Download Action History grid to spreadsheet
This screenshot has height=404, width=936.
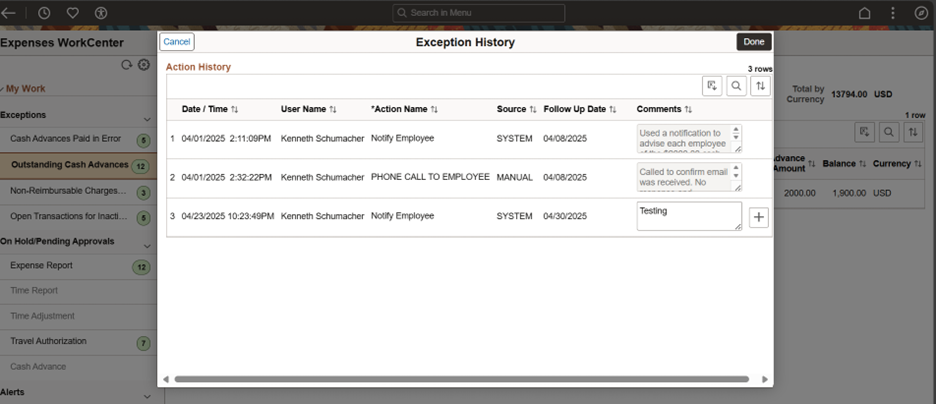pyautogui.click(x=712, y=86)
